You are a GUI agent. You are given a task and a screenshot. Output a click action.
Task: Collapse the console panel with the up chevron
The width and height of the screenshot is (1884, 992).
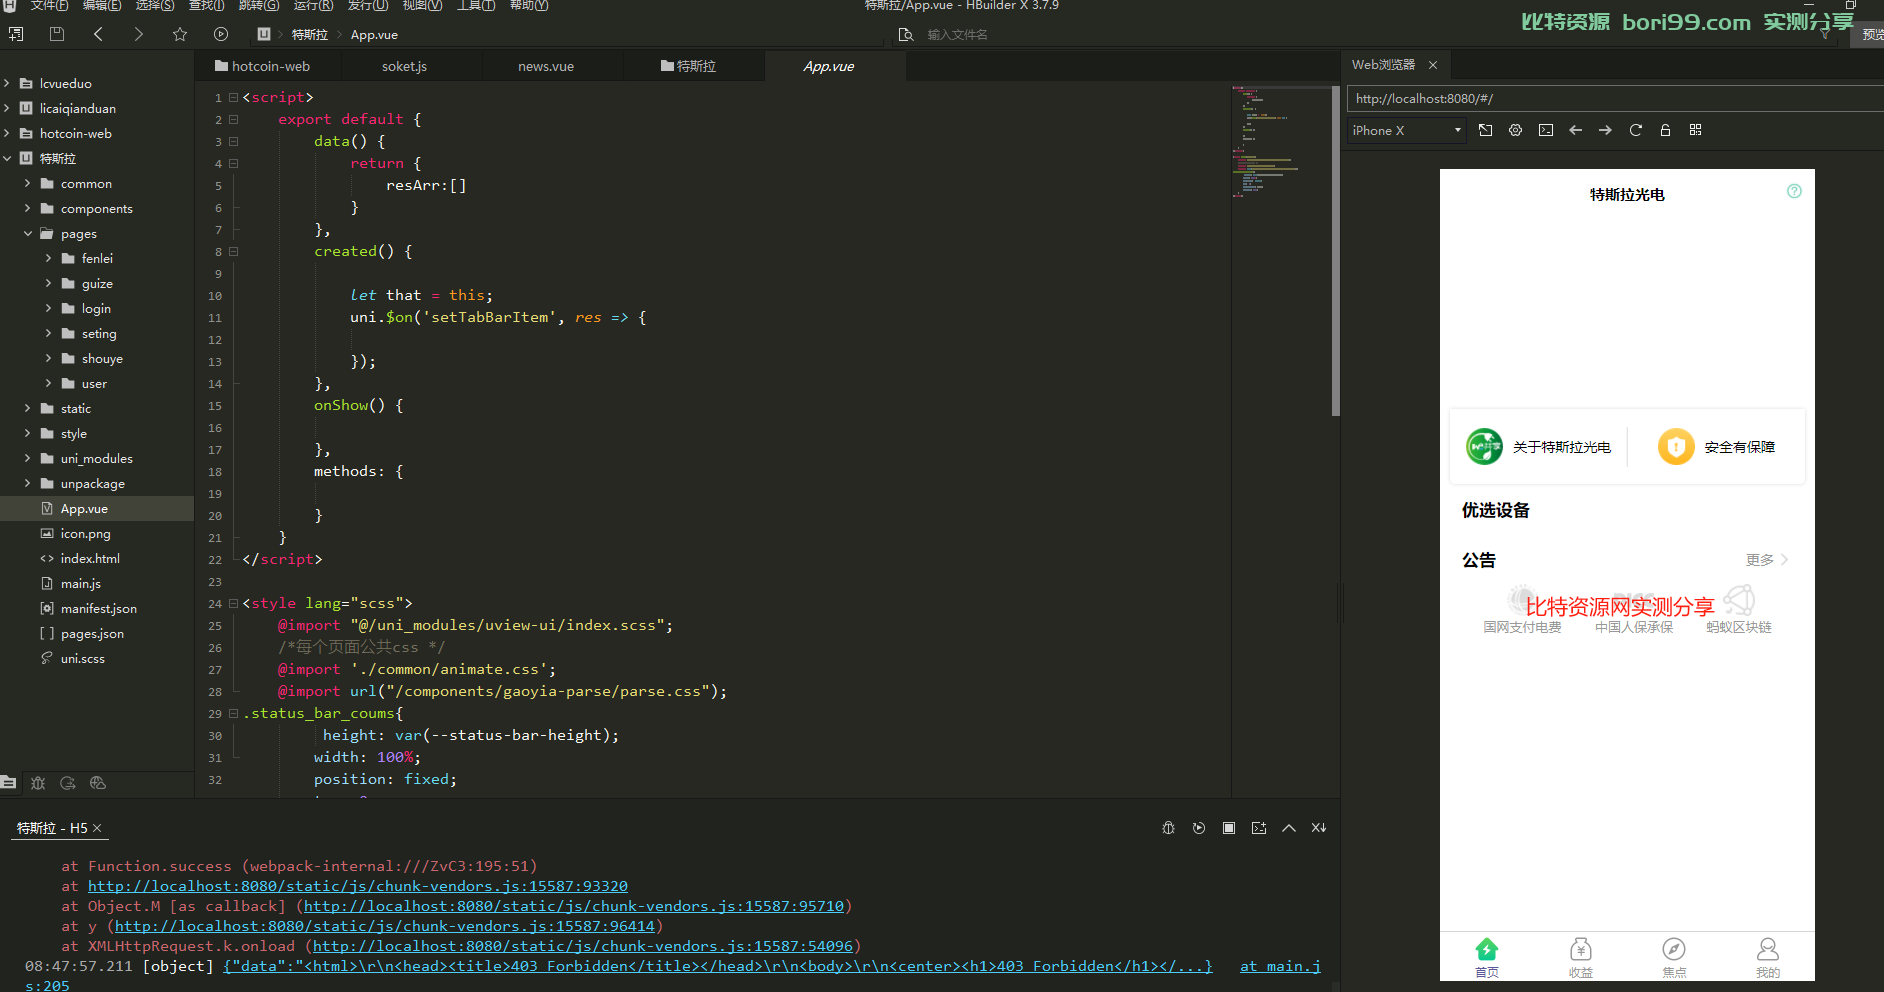[x=1289, y=828]
